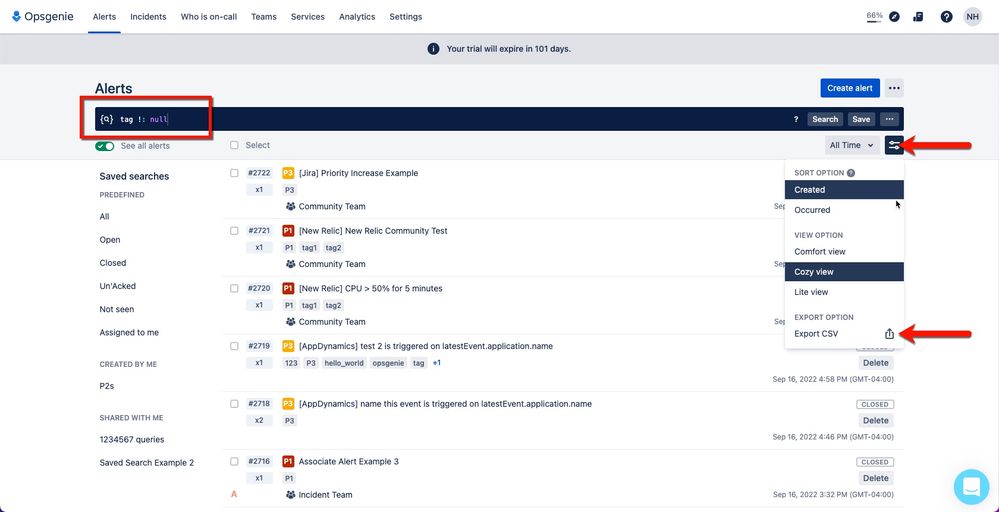The image size is (999, 512).
Task: Click the query braces search icon
Action: 106,119
